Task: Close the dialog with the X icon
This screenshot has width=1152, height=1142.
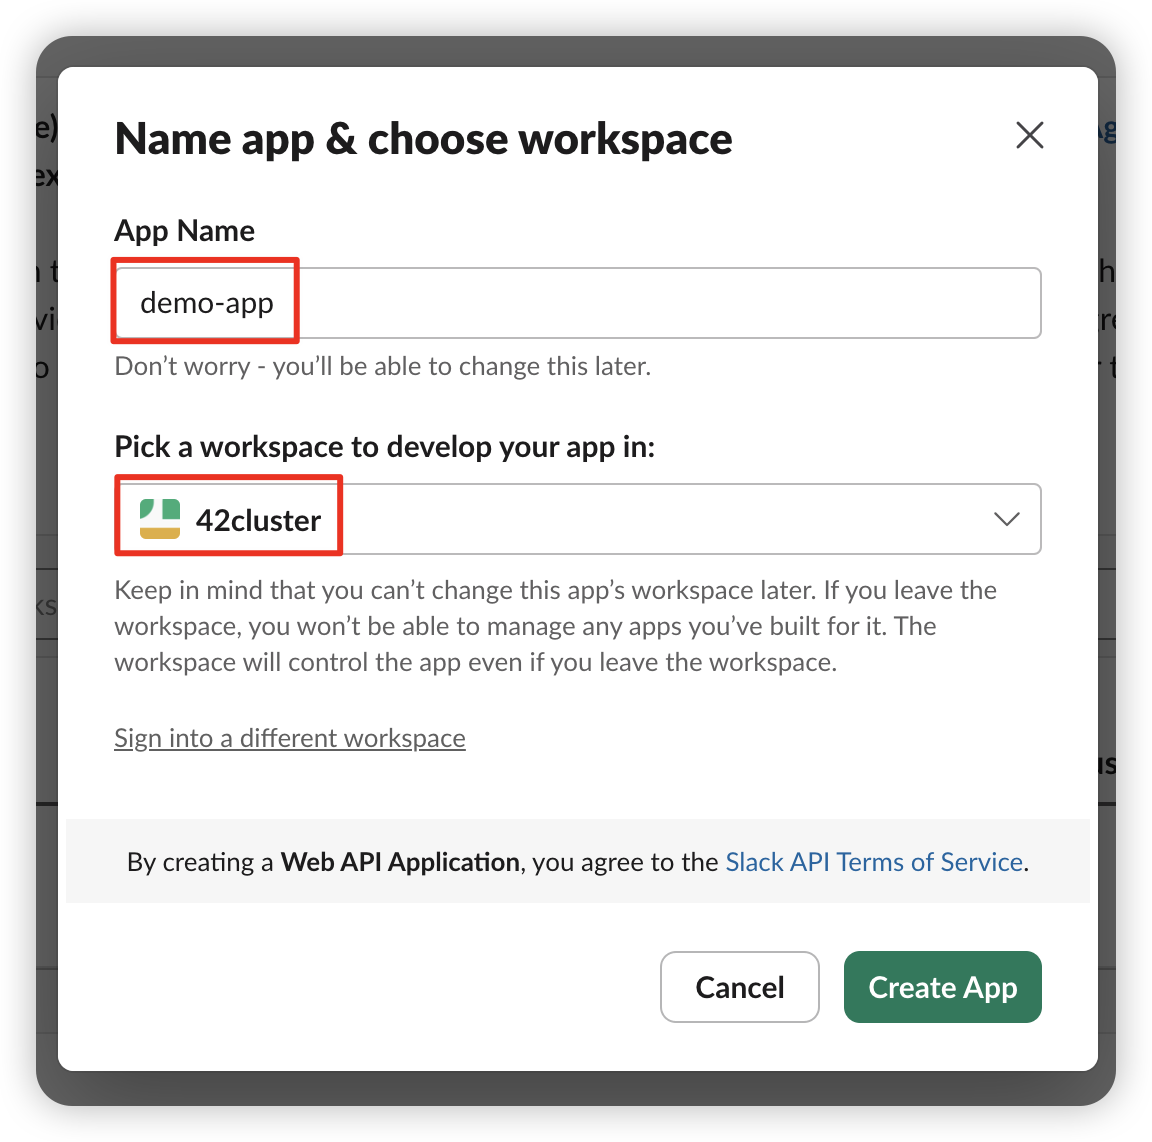Action: coord(1029,135)
